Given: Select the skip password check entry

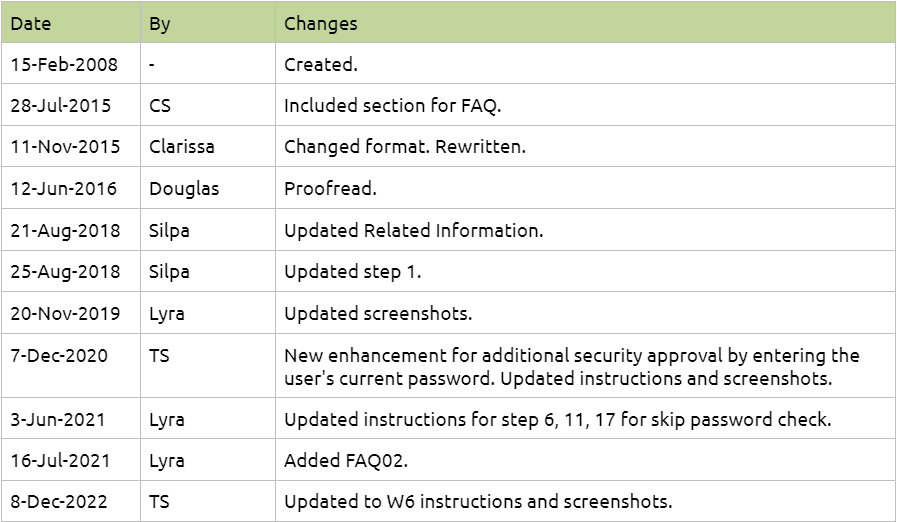Looking at the screenshot, I should tap(557, 419).
